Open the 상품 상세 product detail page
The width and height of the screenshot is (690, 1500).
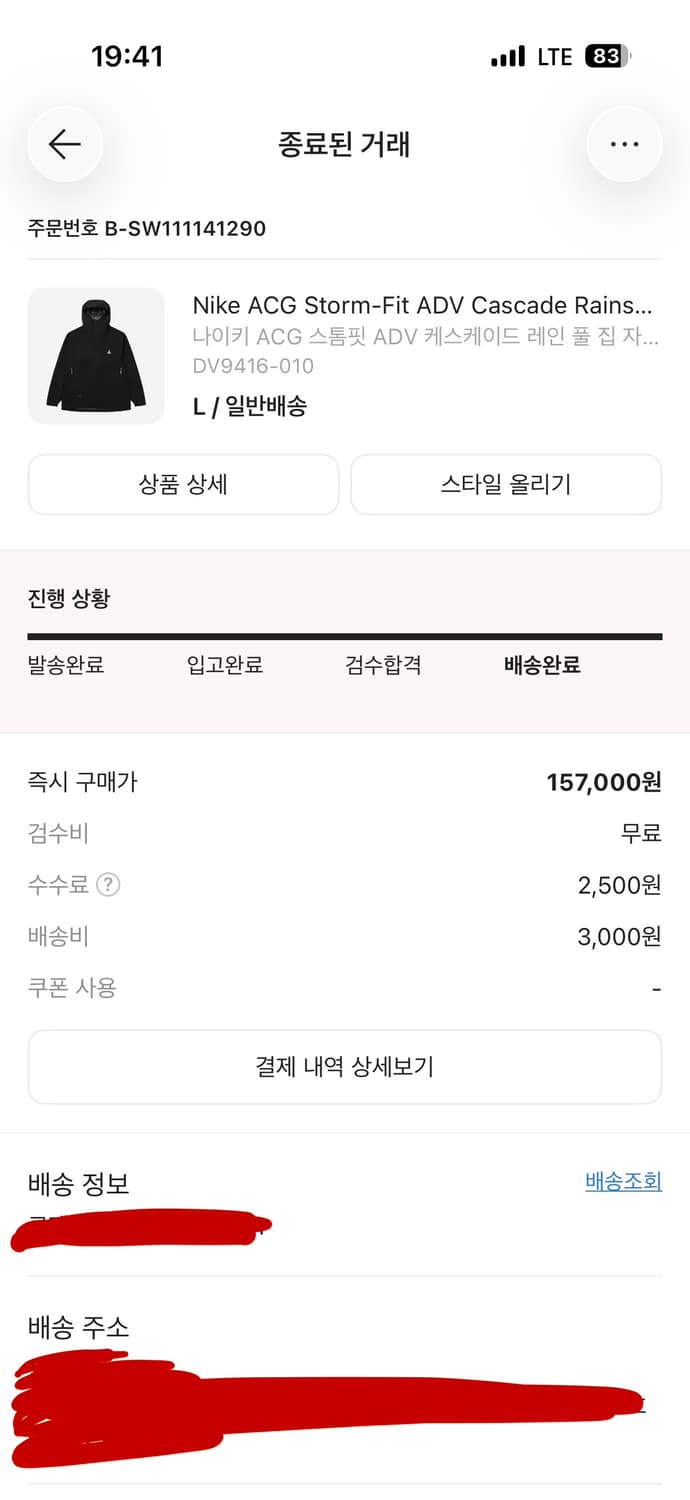(184, 484)
